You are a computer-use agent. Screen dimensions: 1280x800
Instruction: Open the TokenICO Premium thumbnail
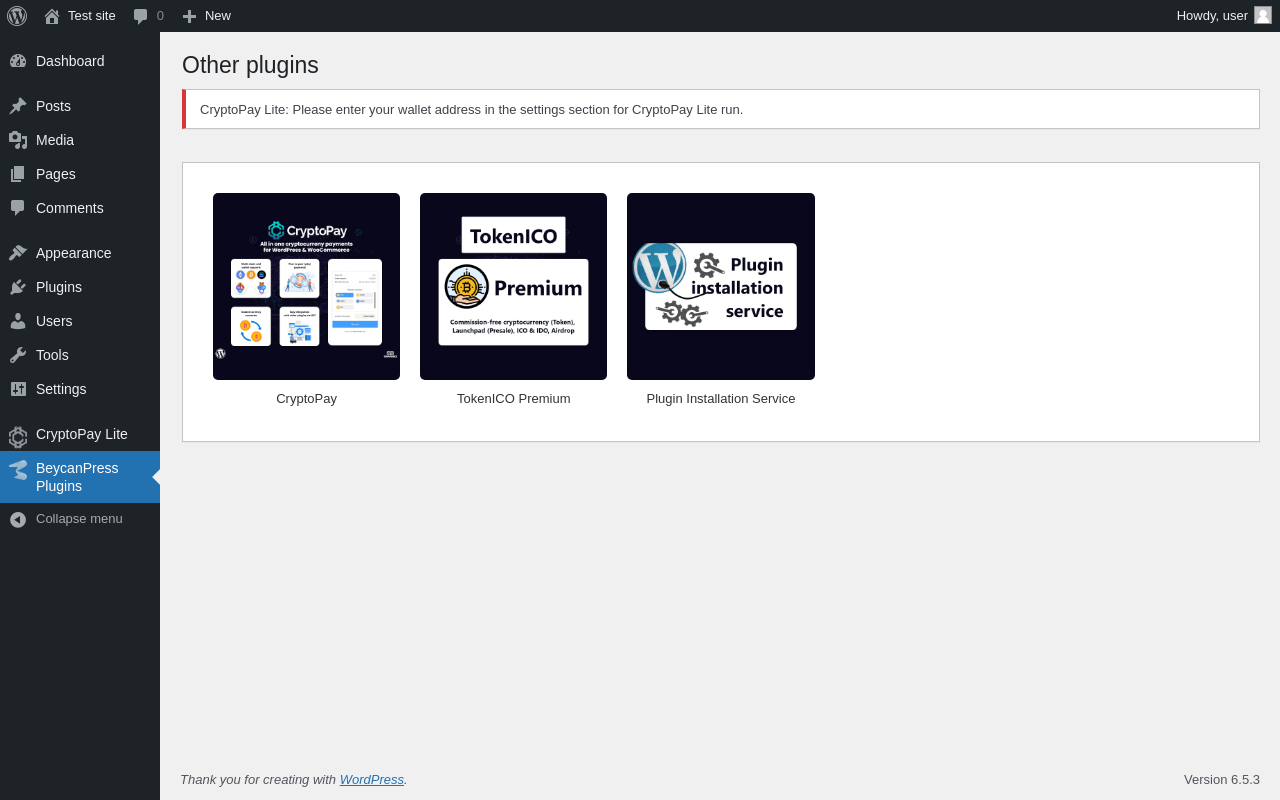click(513, 286)
